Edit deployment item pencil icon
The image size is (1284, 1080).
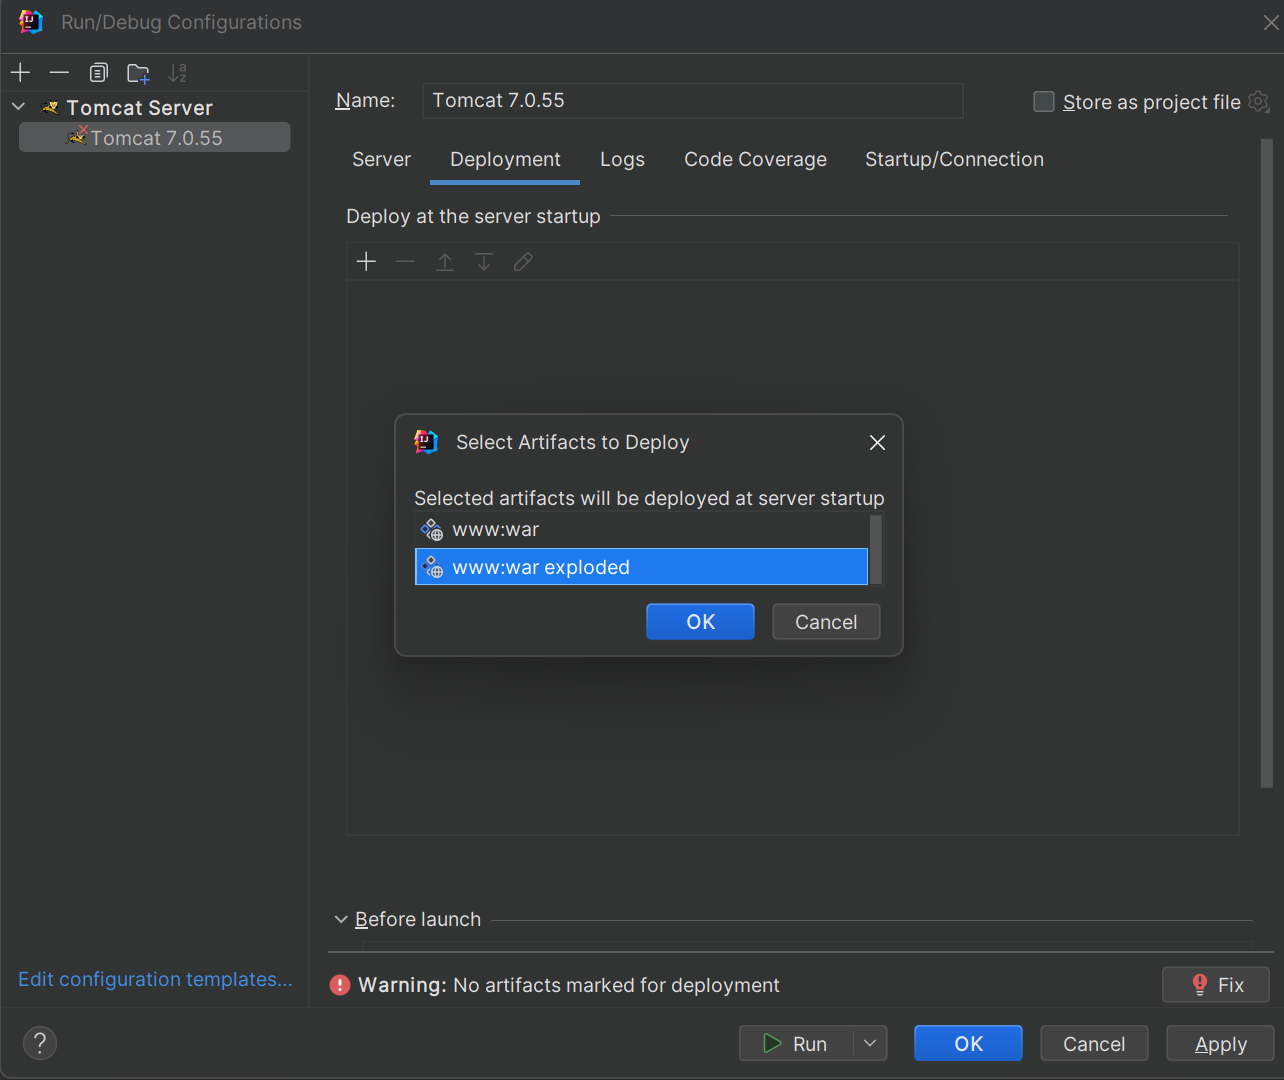pyautogui.click(x=523, y=261)
